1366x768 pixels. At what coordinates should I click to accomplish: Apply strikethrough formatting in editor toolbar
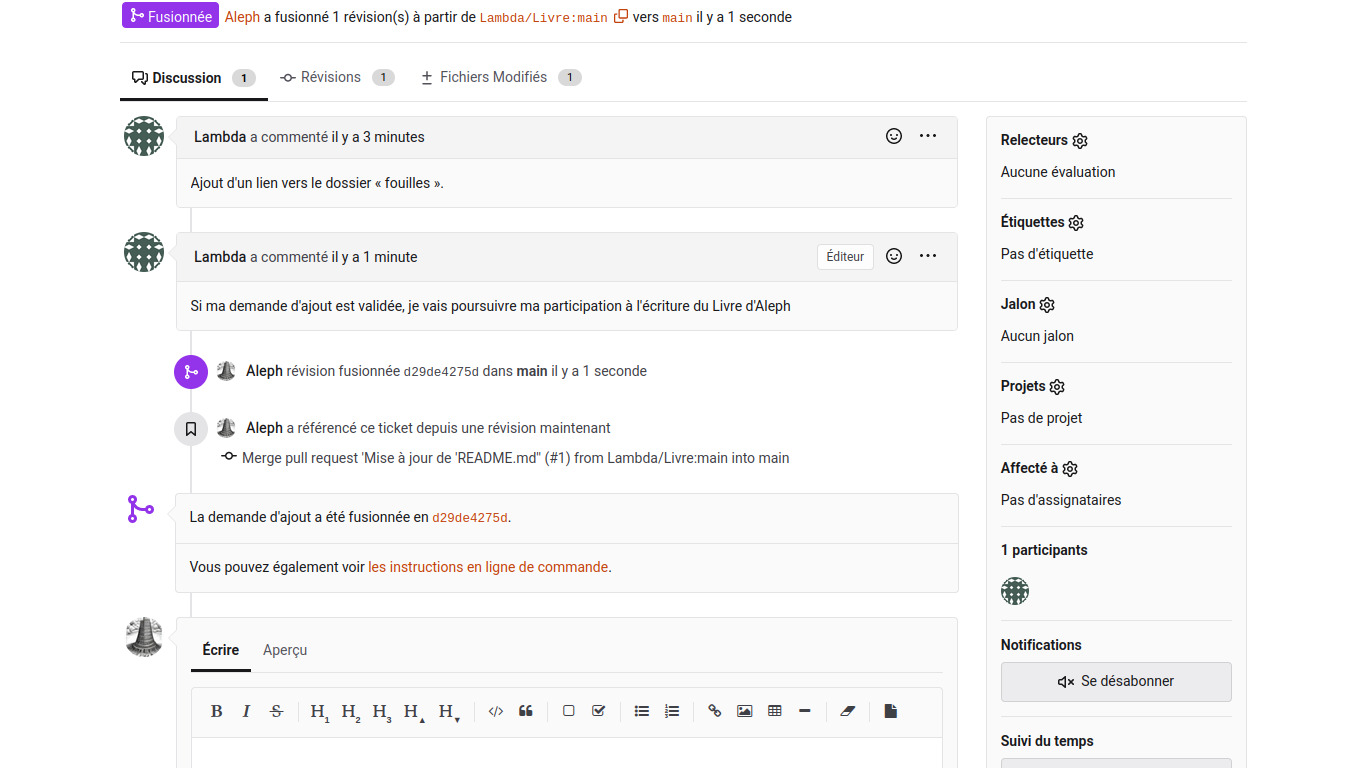coord(277,711)
